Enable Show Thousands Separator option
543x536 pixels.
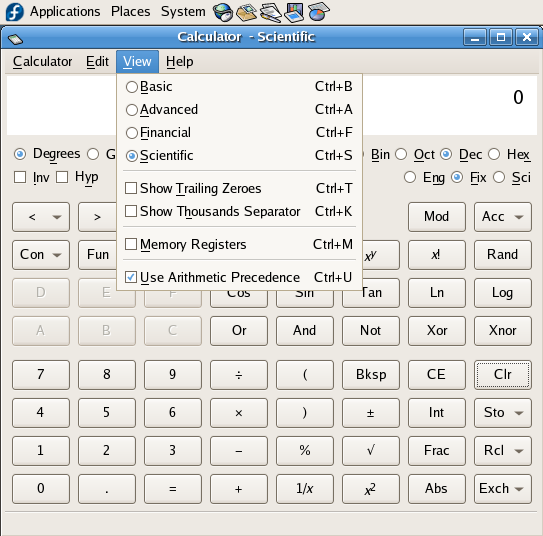(239, 212)
